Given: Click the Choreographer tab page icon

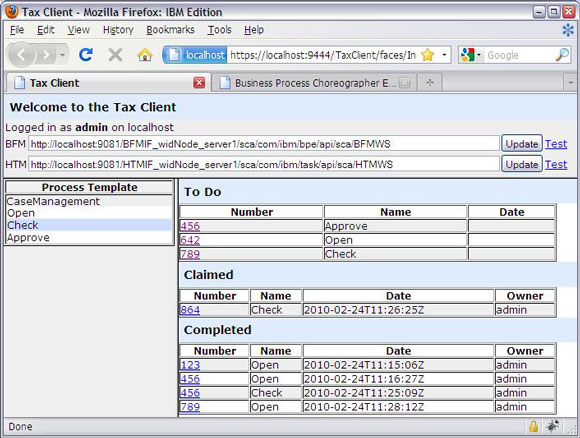Looking at the screenshot, I should (225, 82).
